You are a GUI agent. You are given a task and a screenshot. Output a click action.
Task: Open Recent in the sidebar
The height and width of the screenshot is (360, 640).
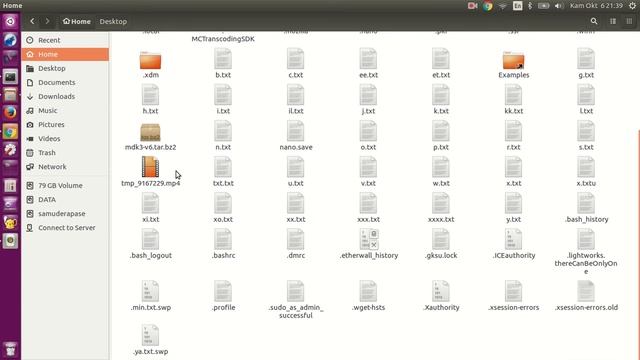(x=65, y=40)
